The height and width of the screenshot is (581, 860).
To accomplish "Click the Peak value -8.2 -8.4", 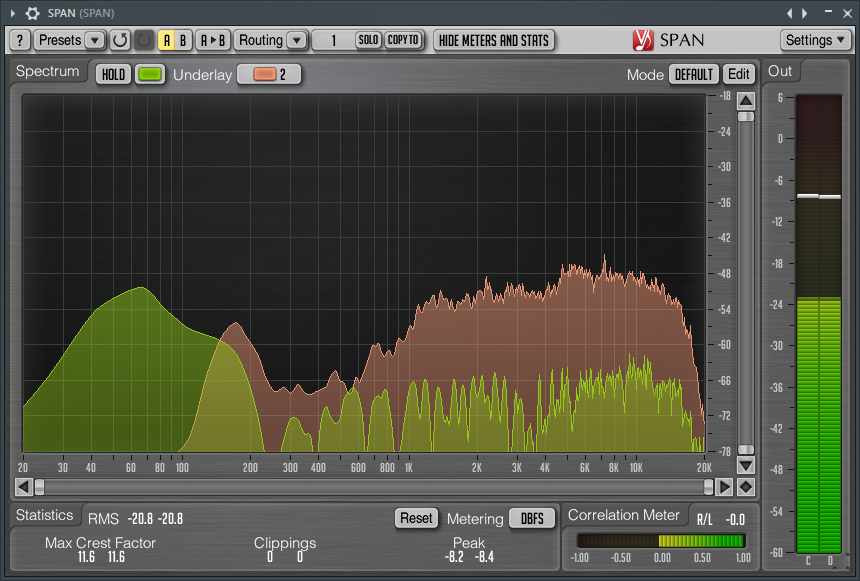I will click(469, 557).
